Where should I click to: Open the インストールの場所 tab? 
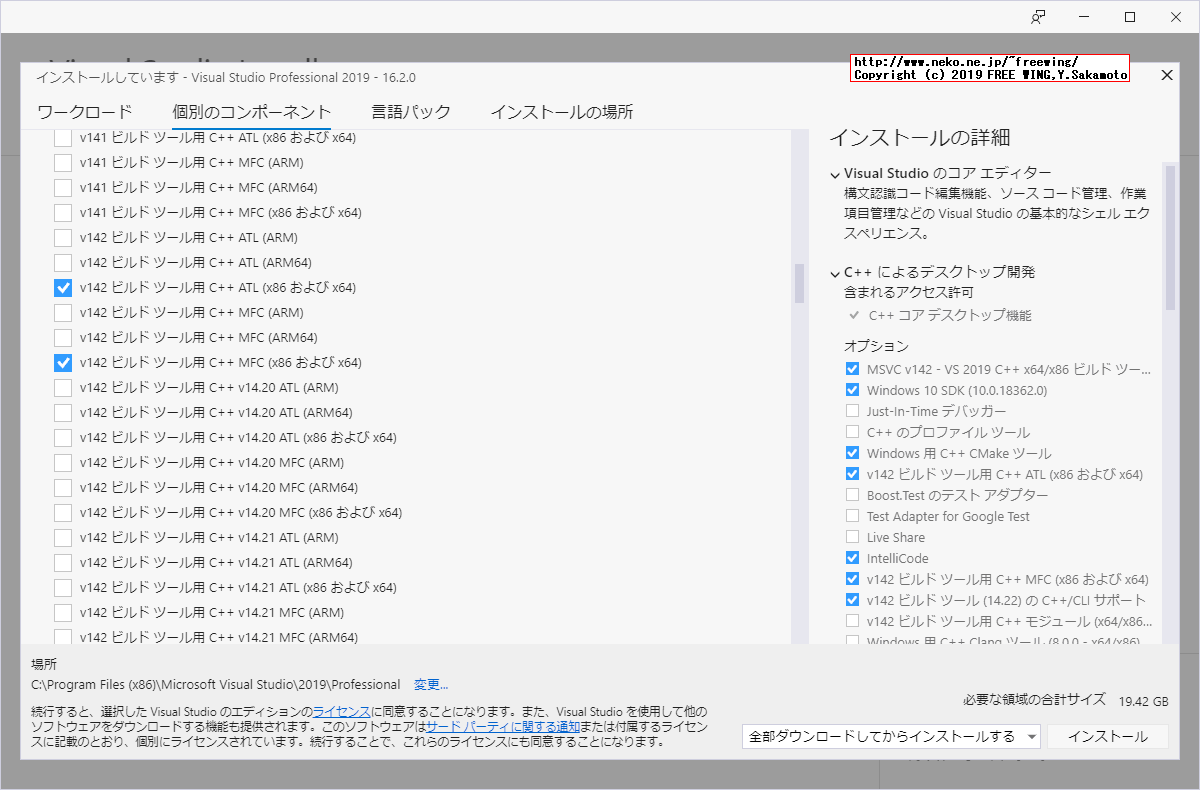(560, 112)
